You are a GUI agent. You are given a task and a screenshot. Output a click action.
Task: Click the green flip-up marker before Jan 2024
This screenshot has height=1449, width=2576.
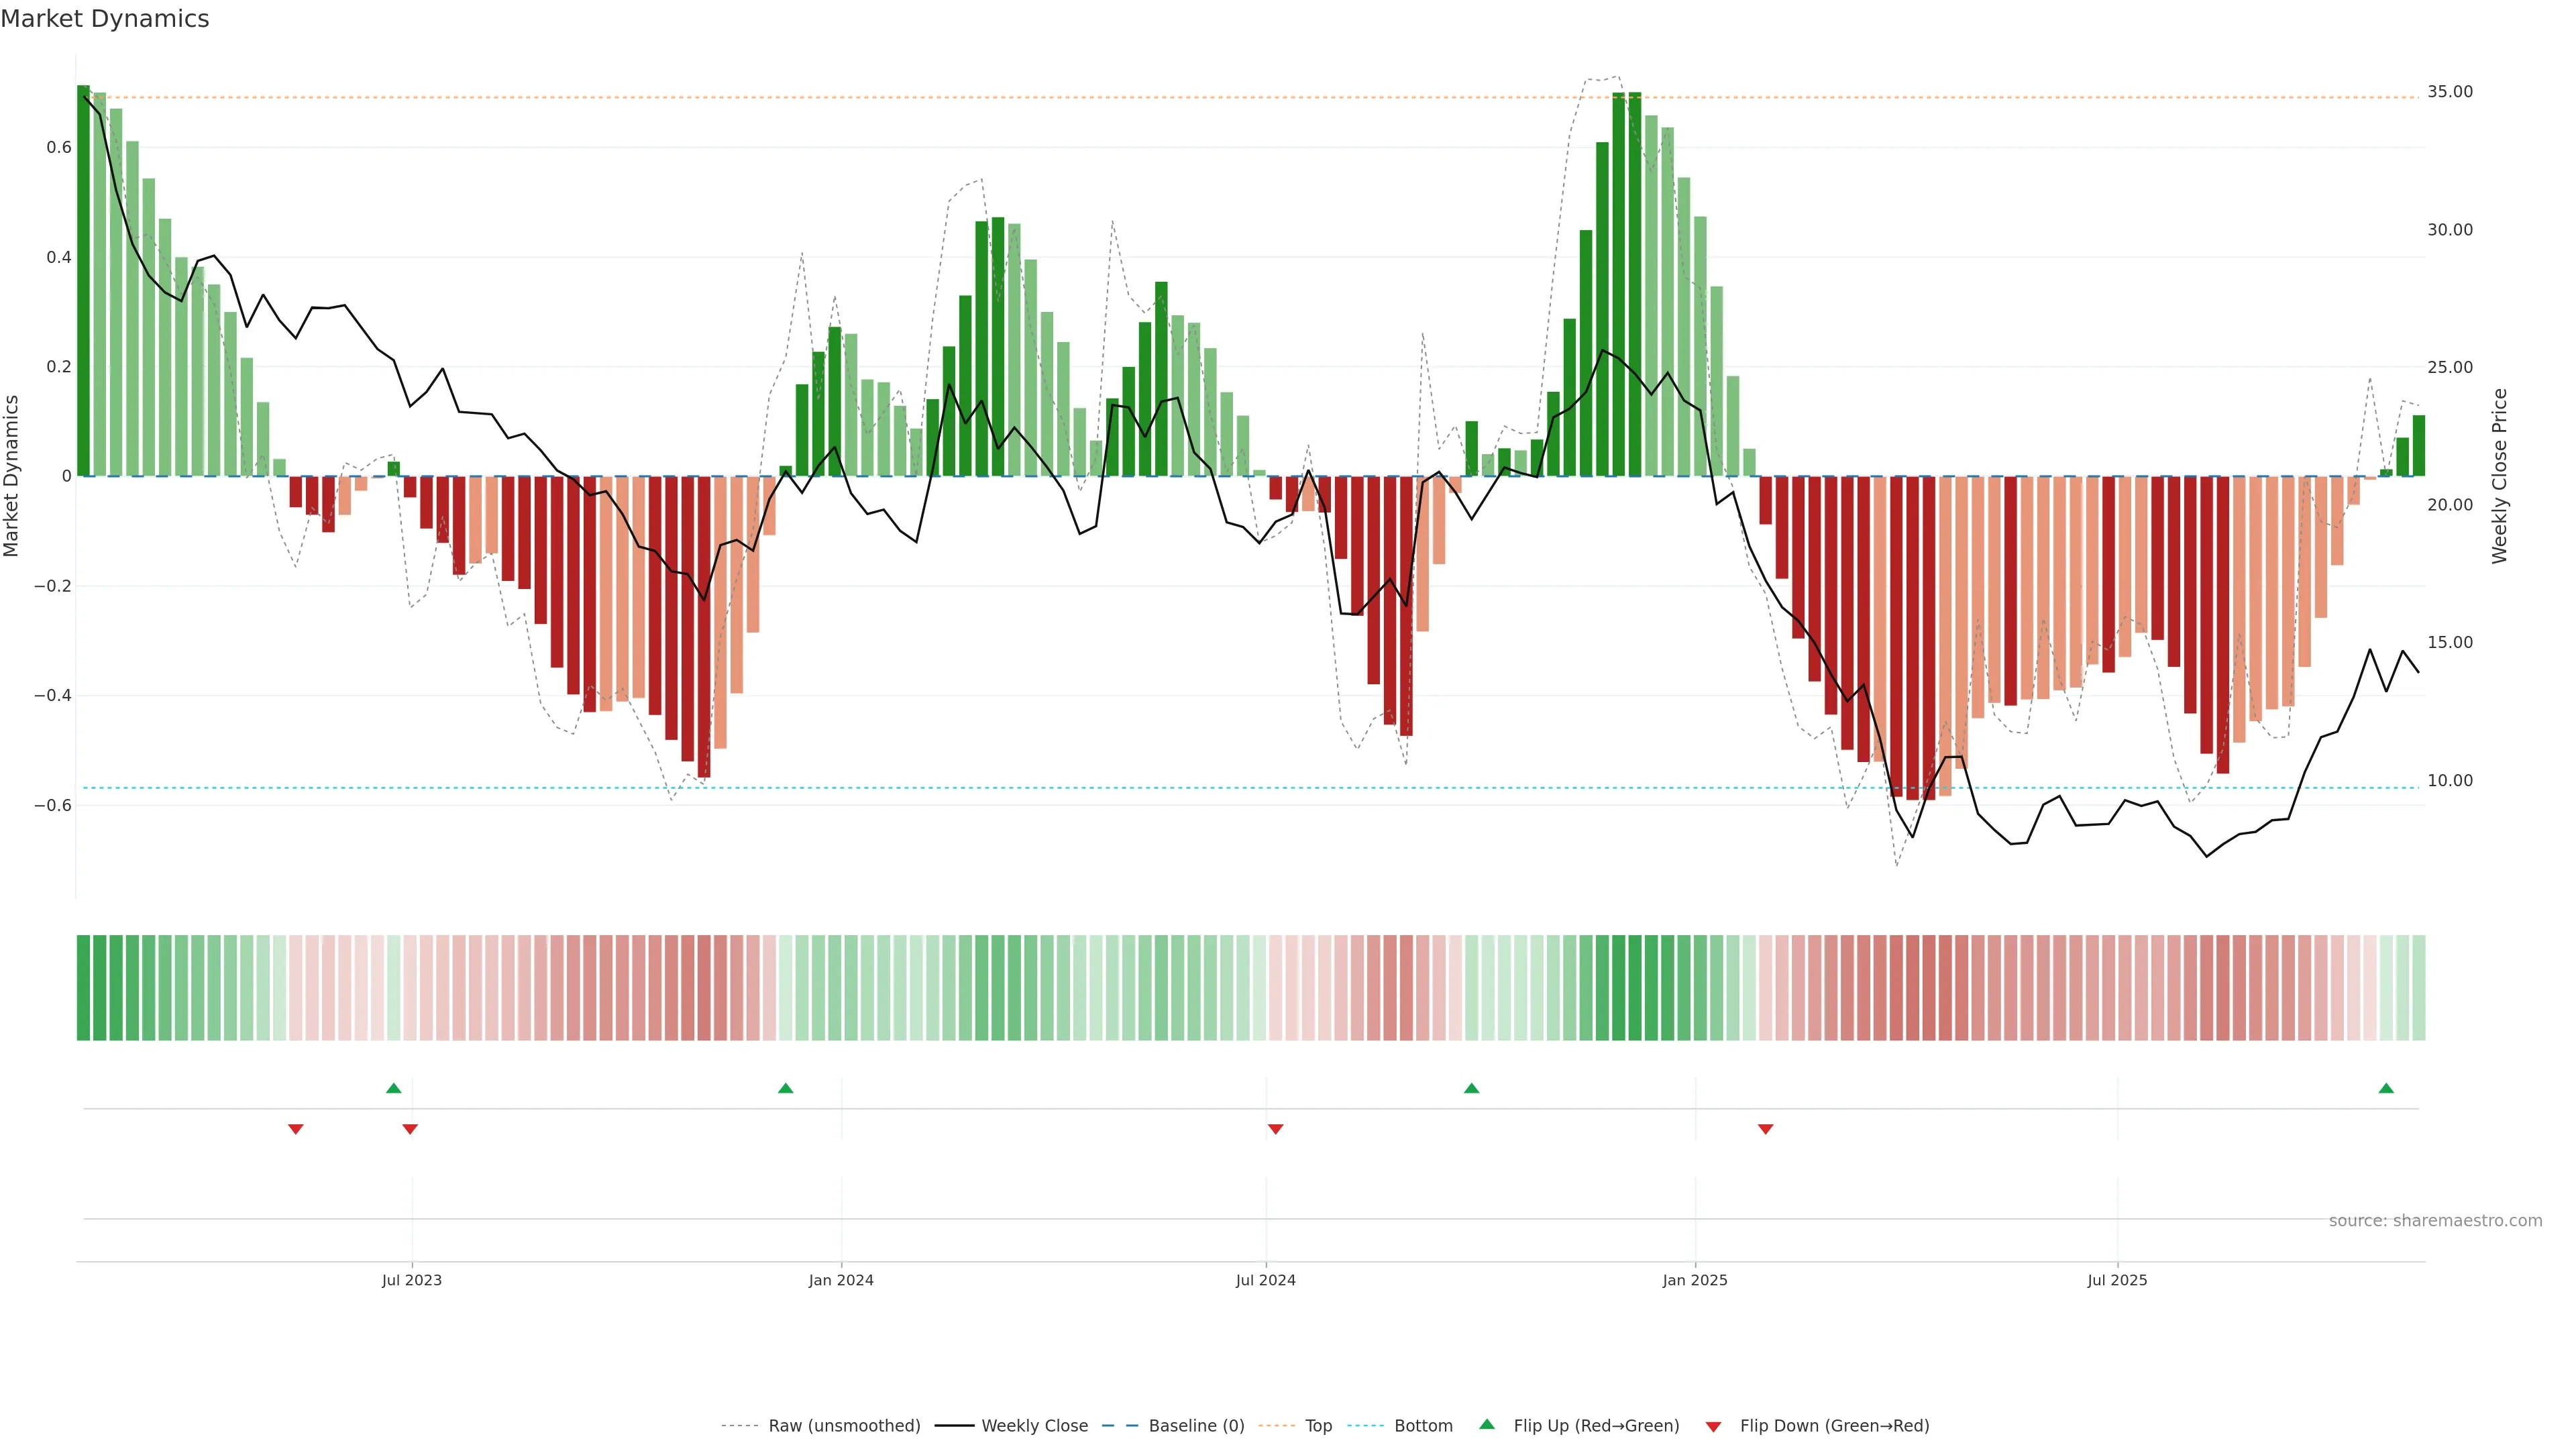(785, 1088)
